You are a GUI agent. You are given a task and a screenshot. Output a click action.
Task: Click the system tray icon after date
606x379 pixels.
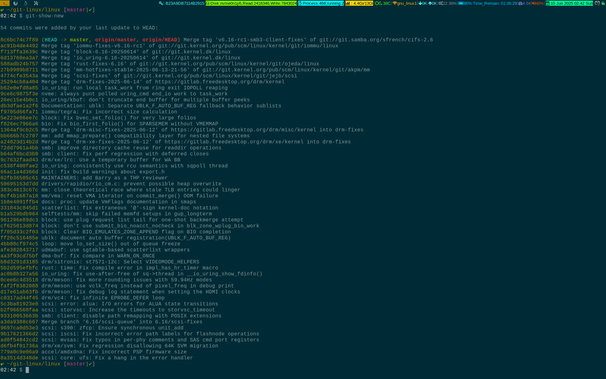click(x=597, y=3)
